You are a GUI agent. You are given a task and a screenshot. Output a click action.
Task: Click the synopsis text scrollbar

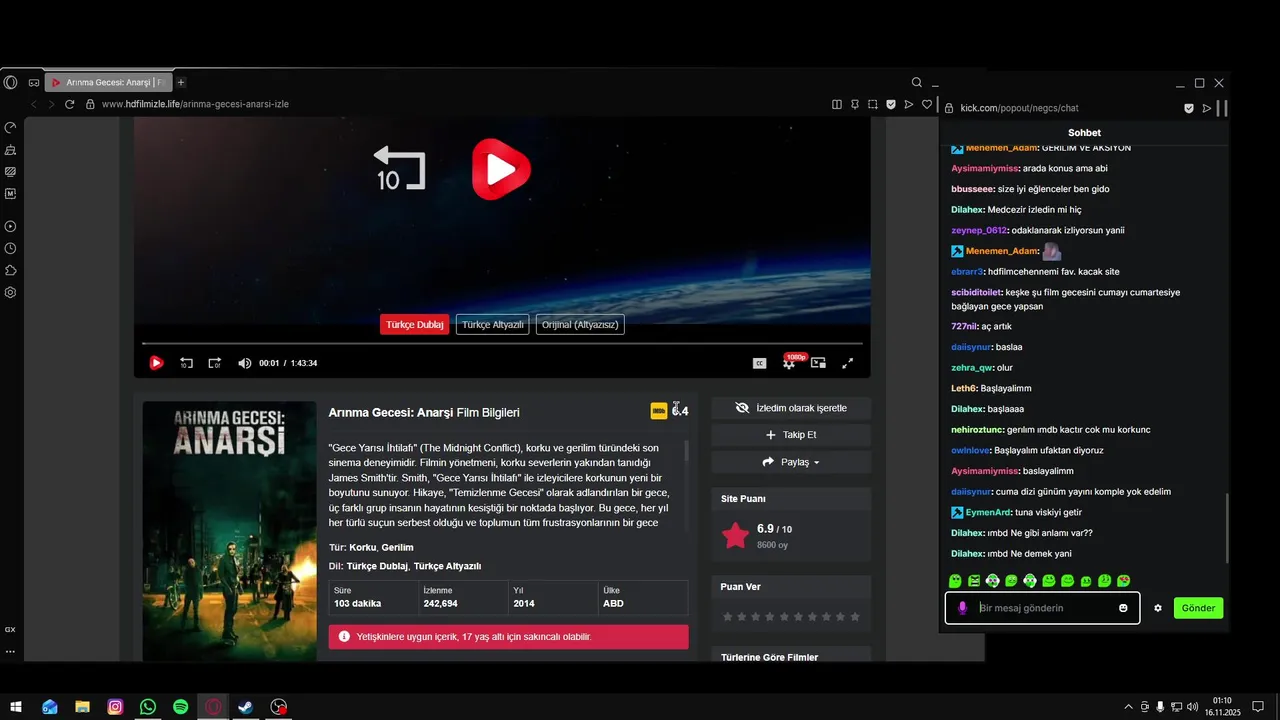tap(686, 451)
